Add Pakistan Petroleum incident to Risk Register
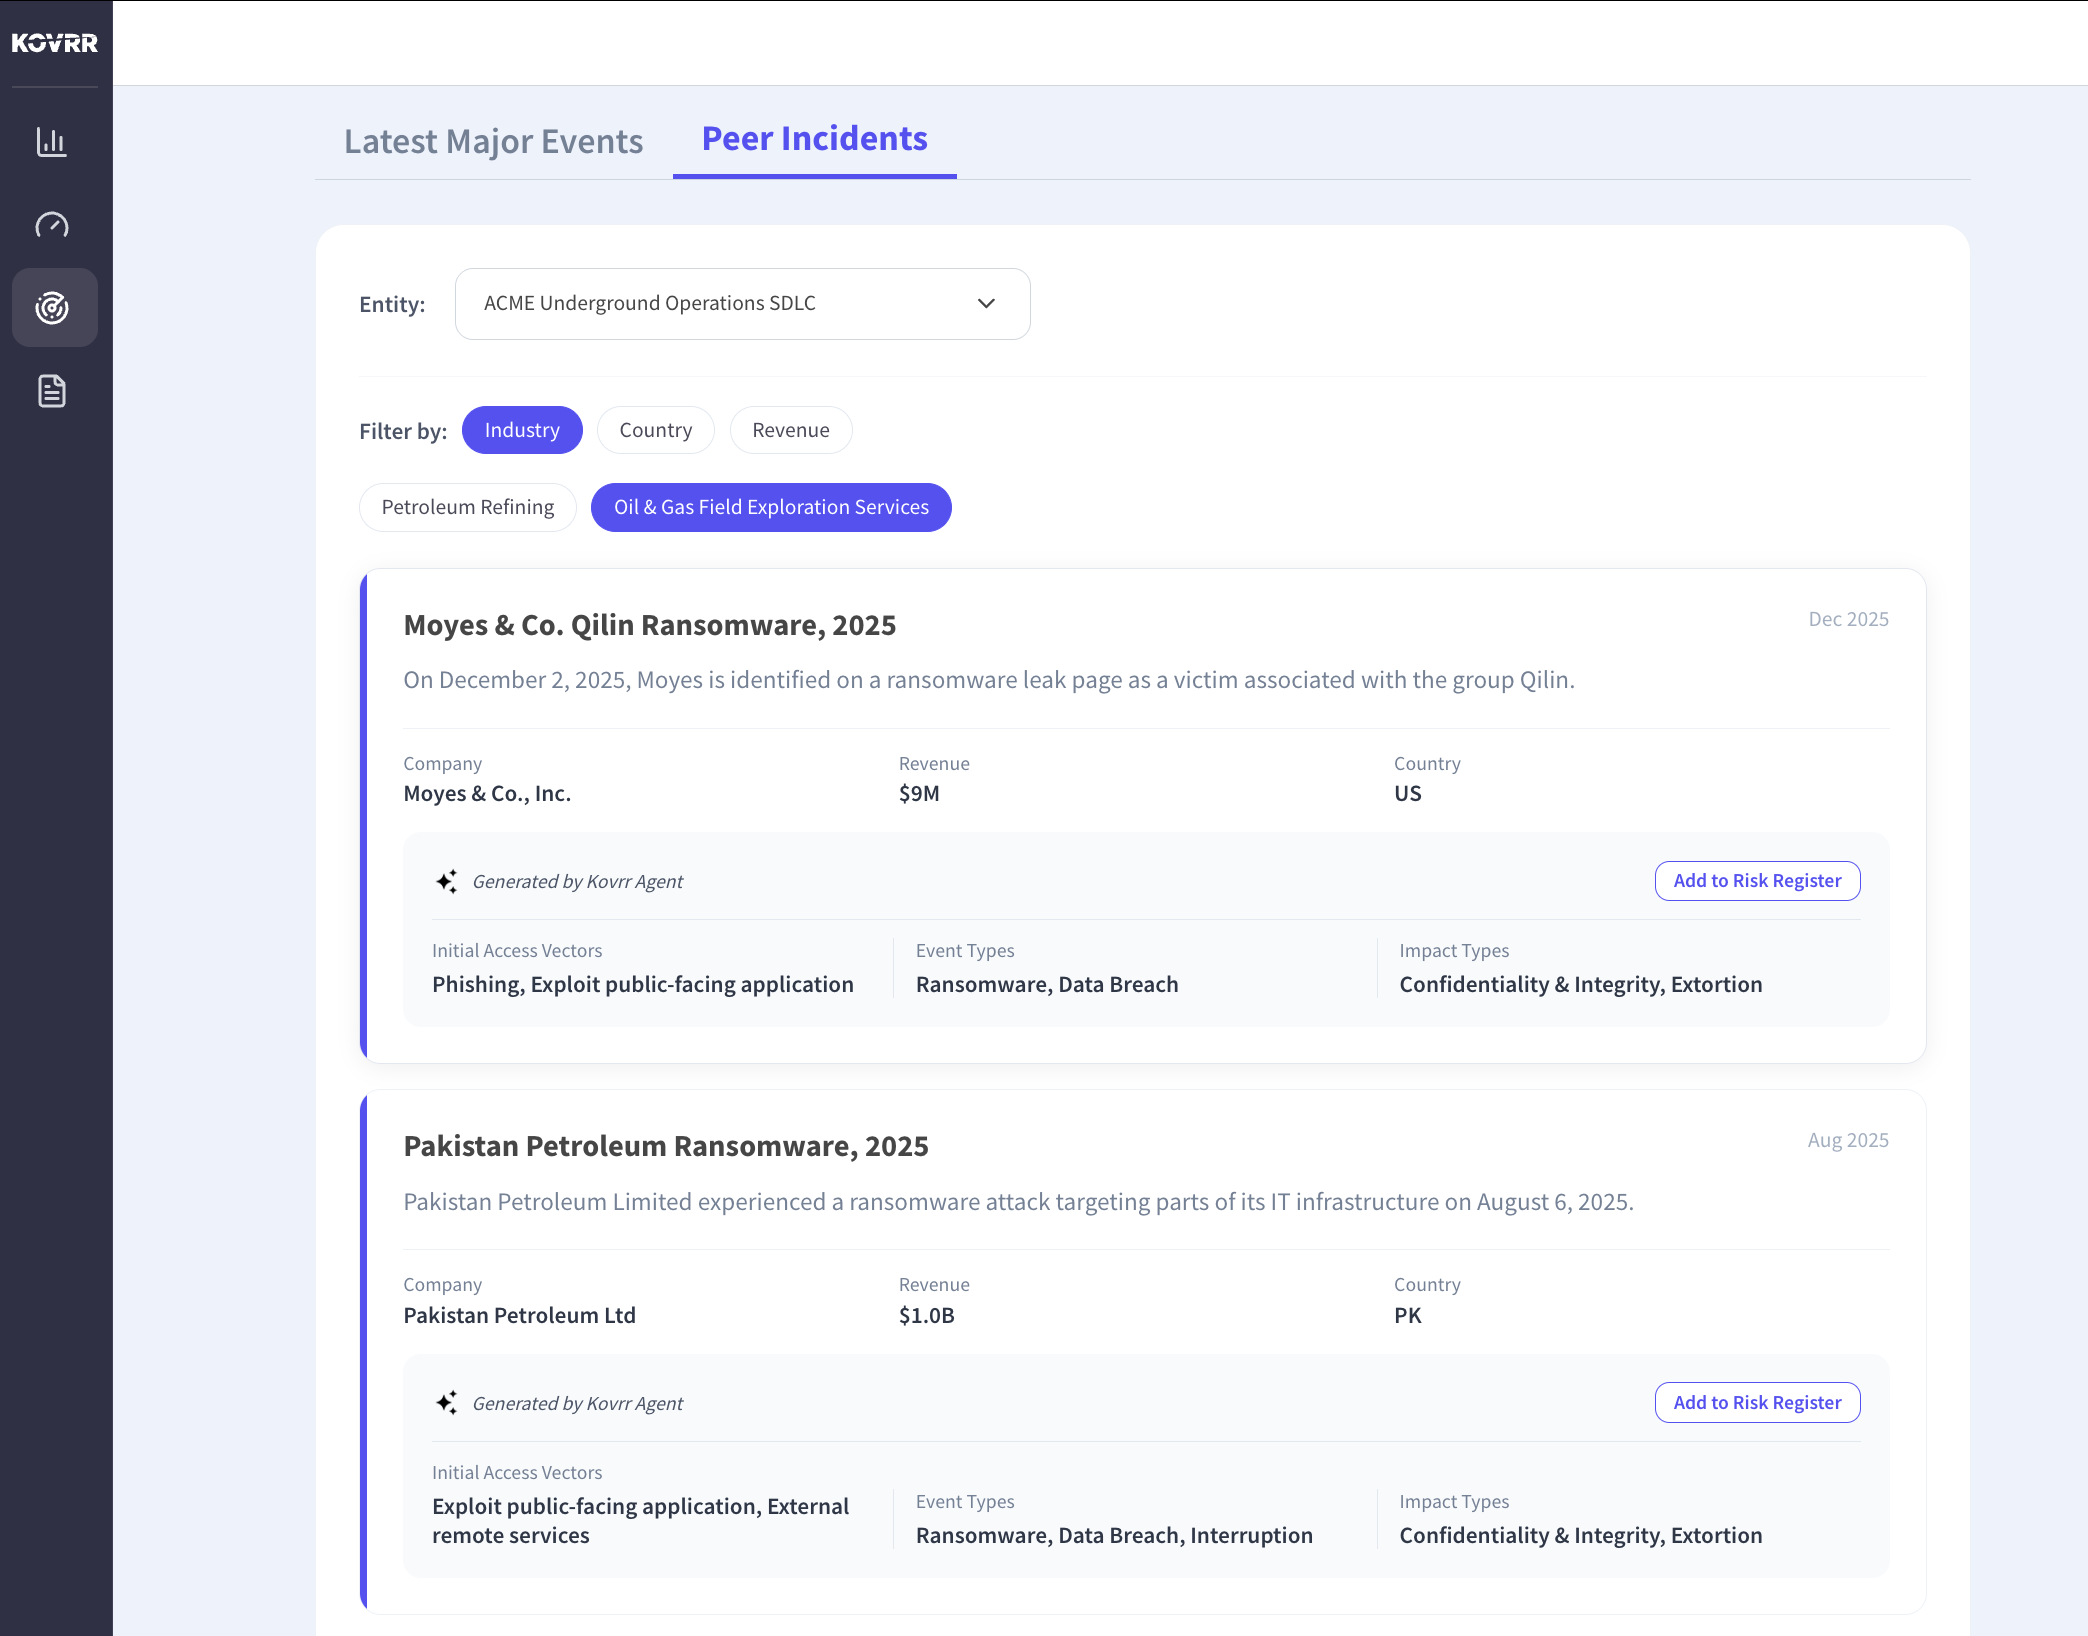The height and width of the screenshot is (1636, 2088). [1757, 1403]
